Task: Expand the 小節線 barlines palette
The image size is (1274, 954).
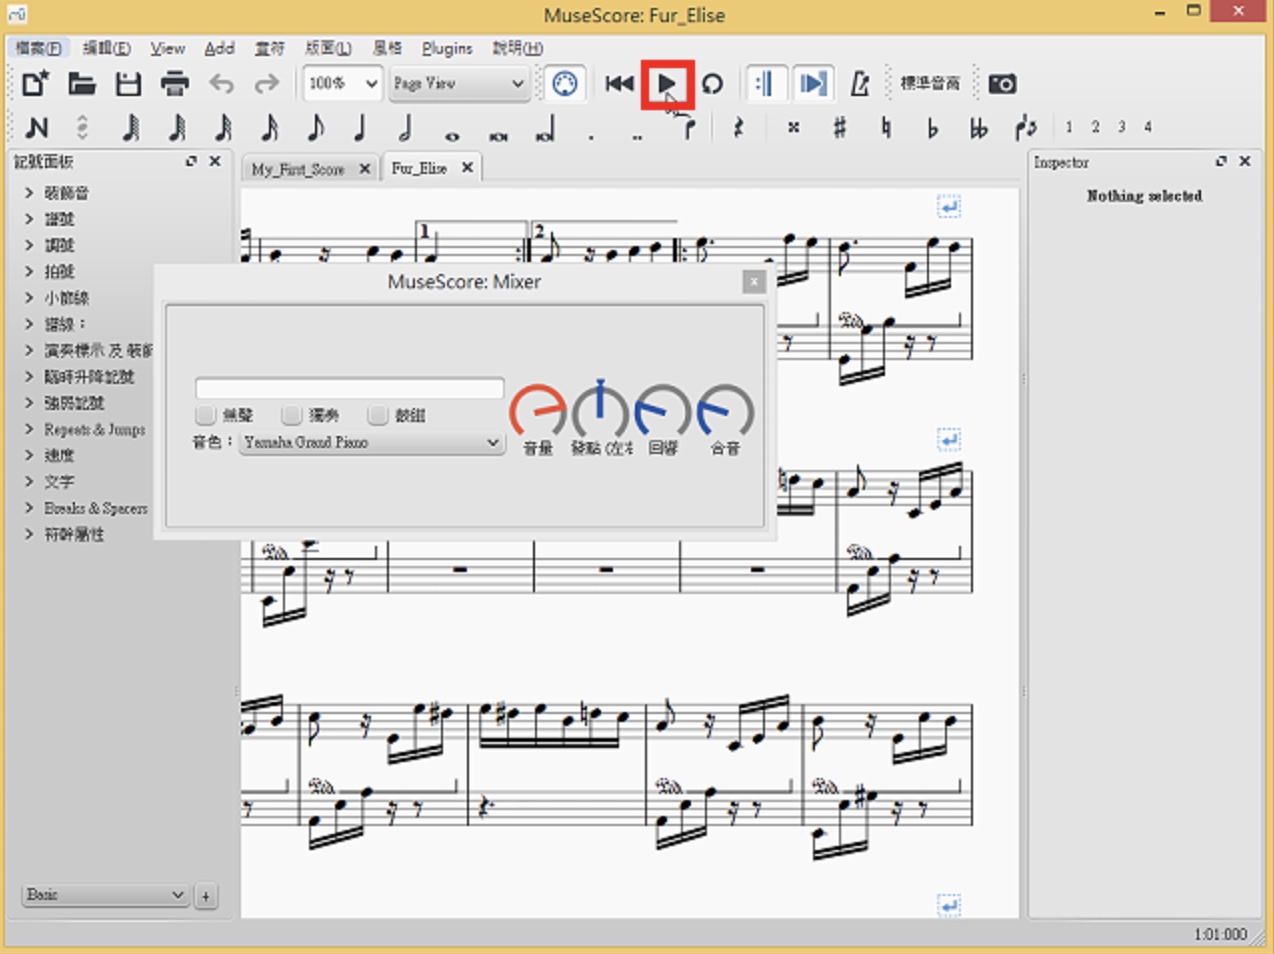Action: point(30,298)
